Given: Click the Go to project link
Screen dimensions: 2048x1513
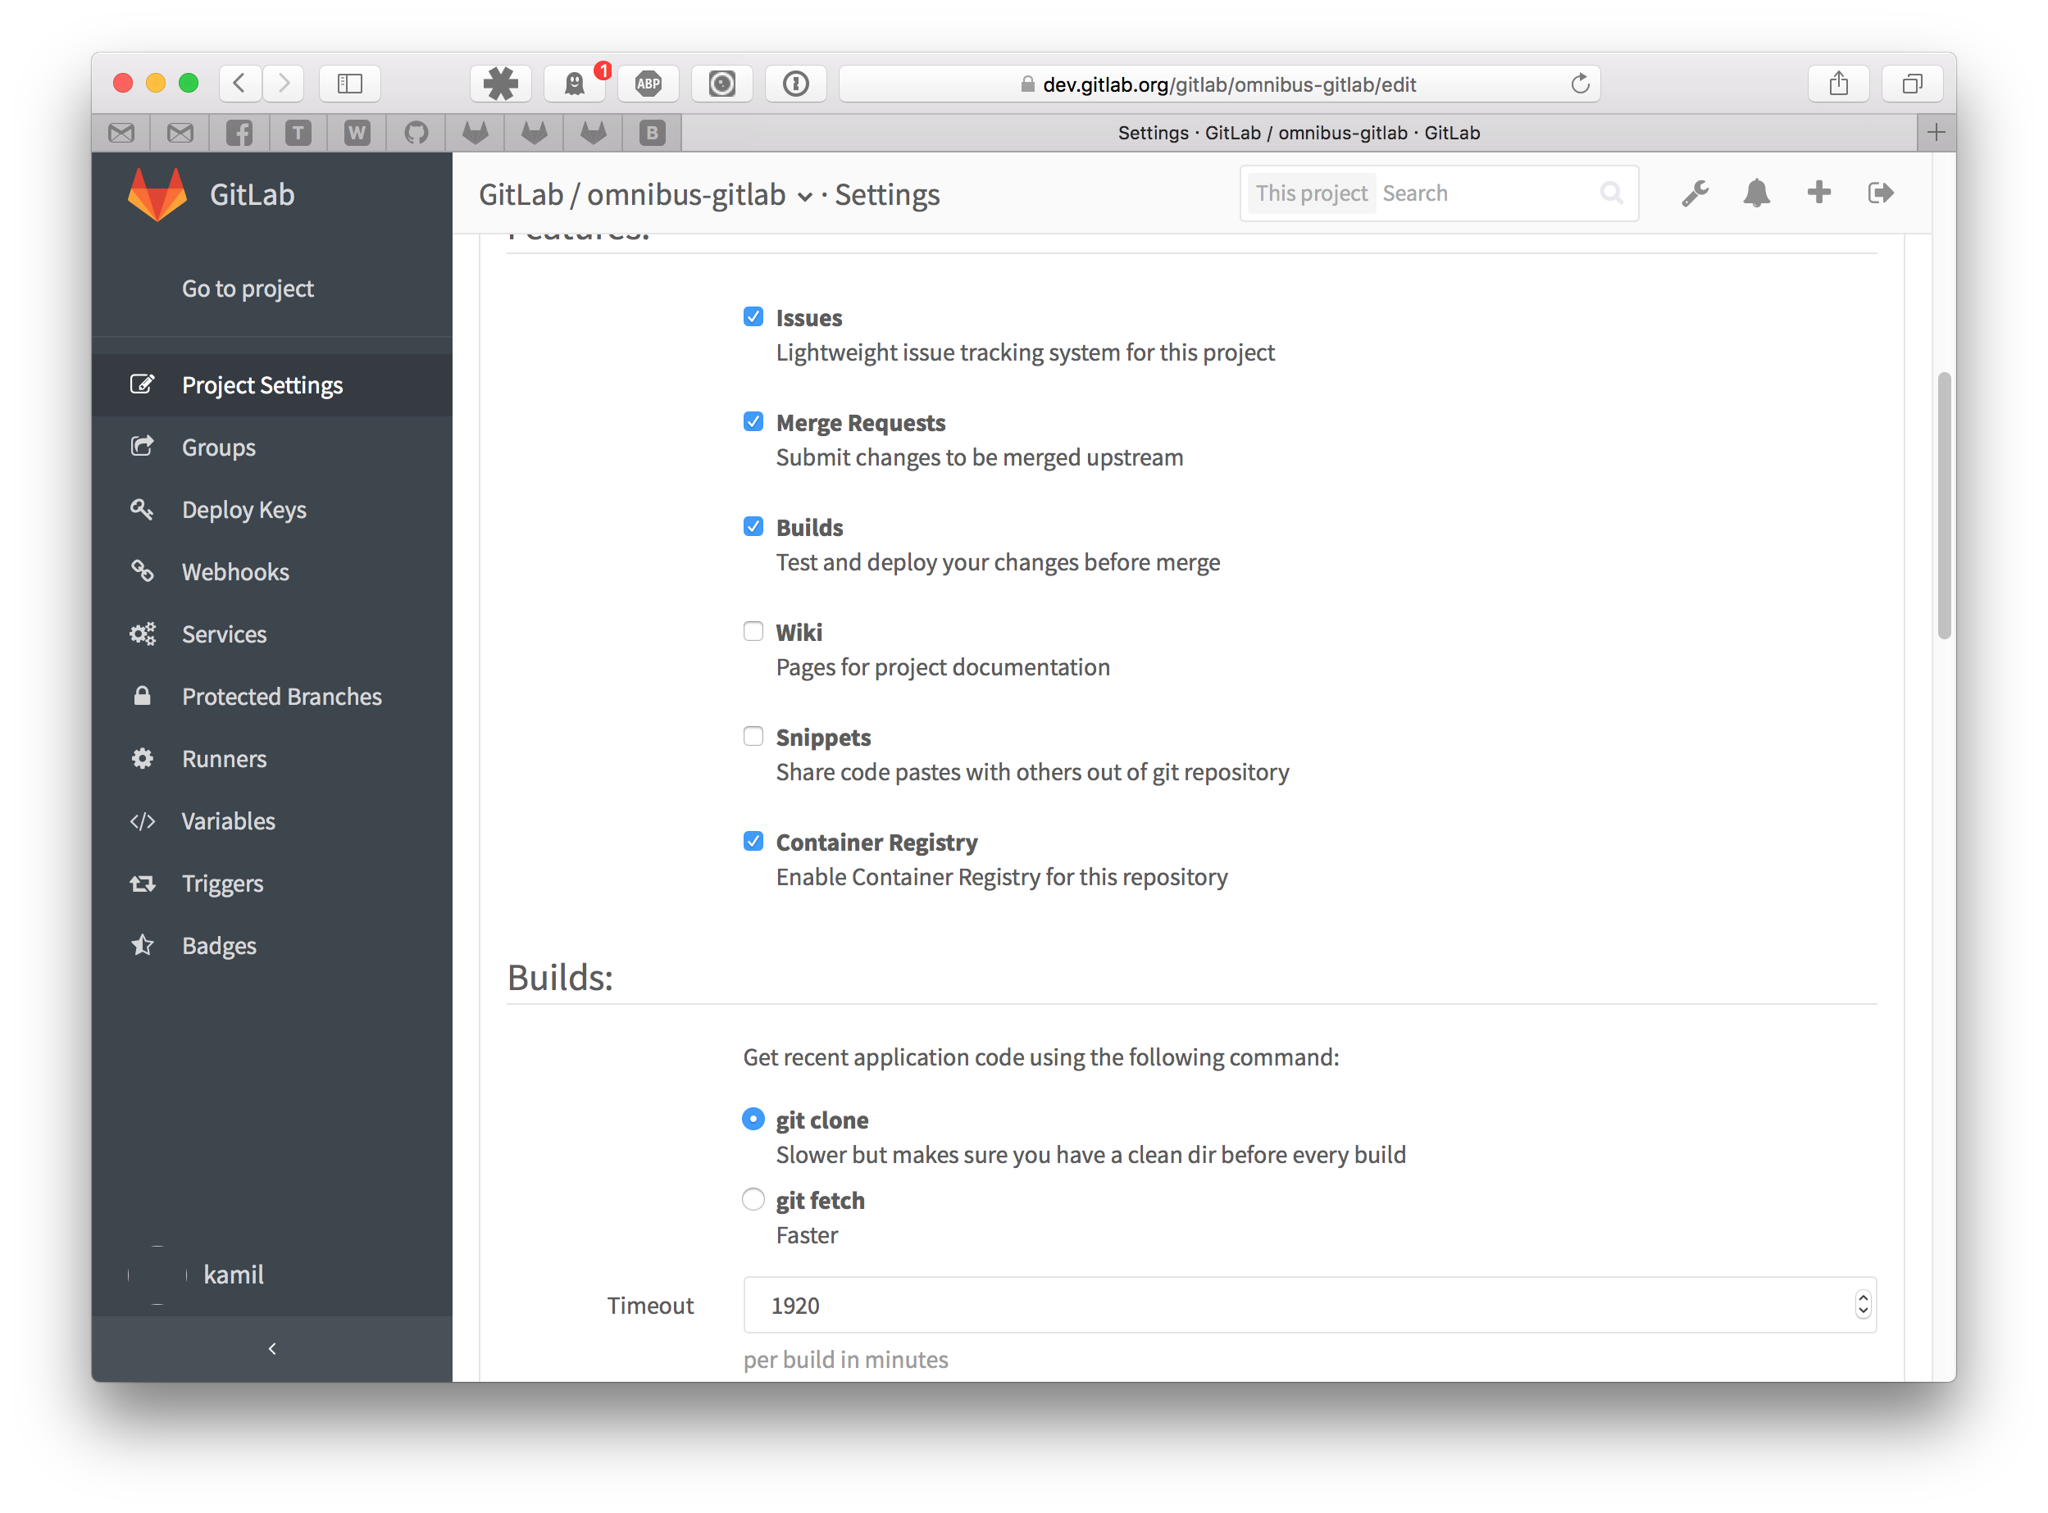Looking at the screenshot, I should tap(248, 288).
